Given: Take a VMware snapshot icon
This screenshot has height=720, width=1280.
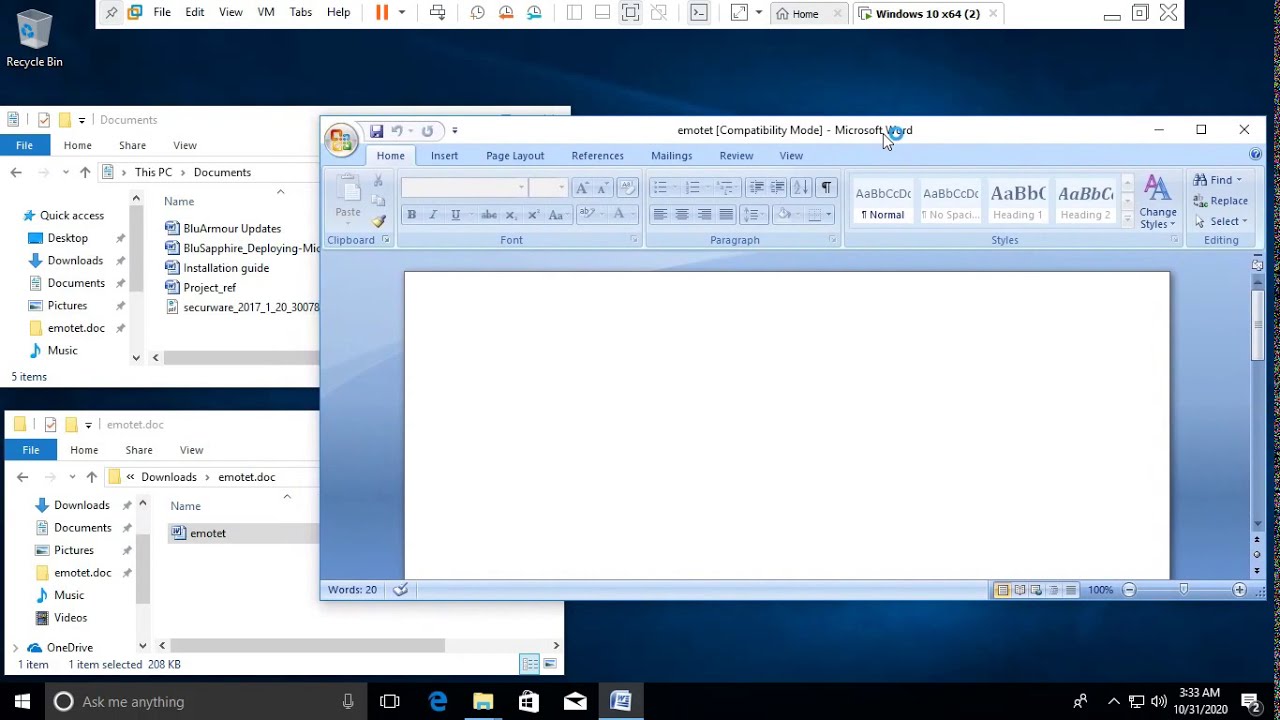Looking at the screenshot, I should coord(477,13).
